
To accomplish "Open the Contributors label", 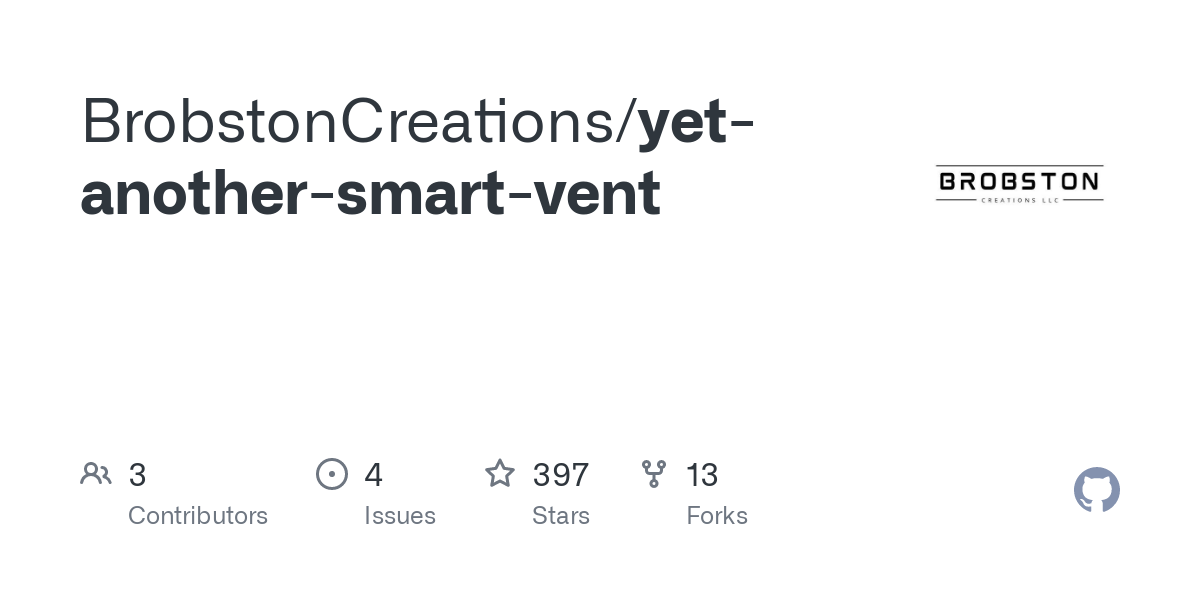I will click(198, 516).
